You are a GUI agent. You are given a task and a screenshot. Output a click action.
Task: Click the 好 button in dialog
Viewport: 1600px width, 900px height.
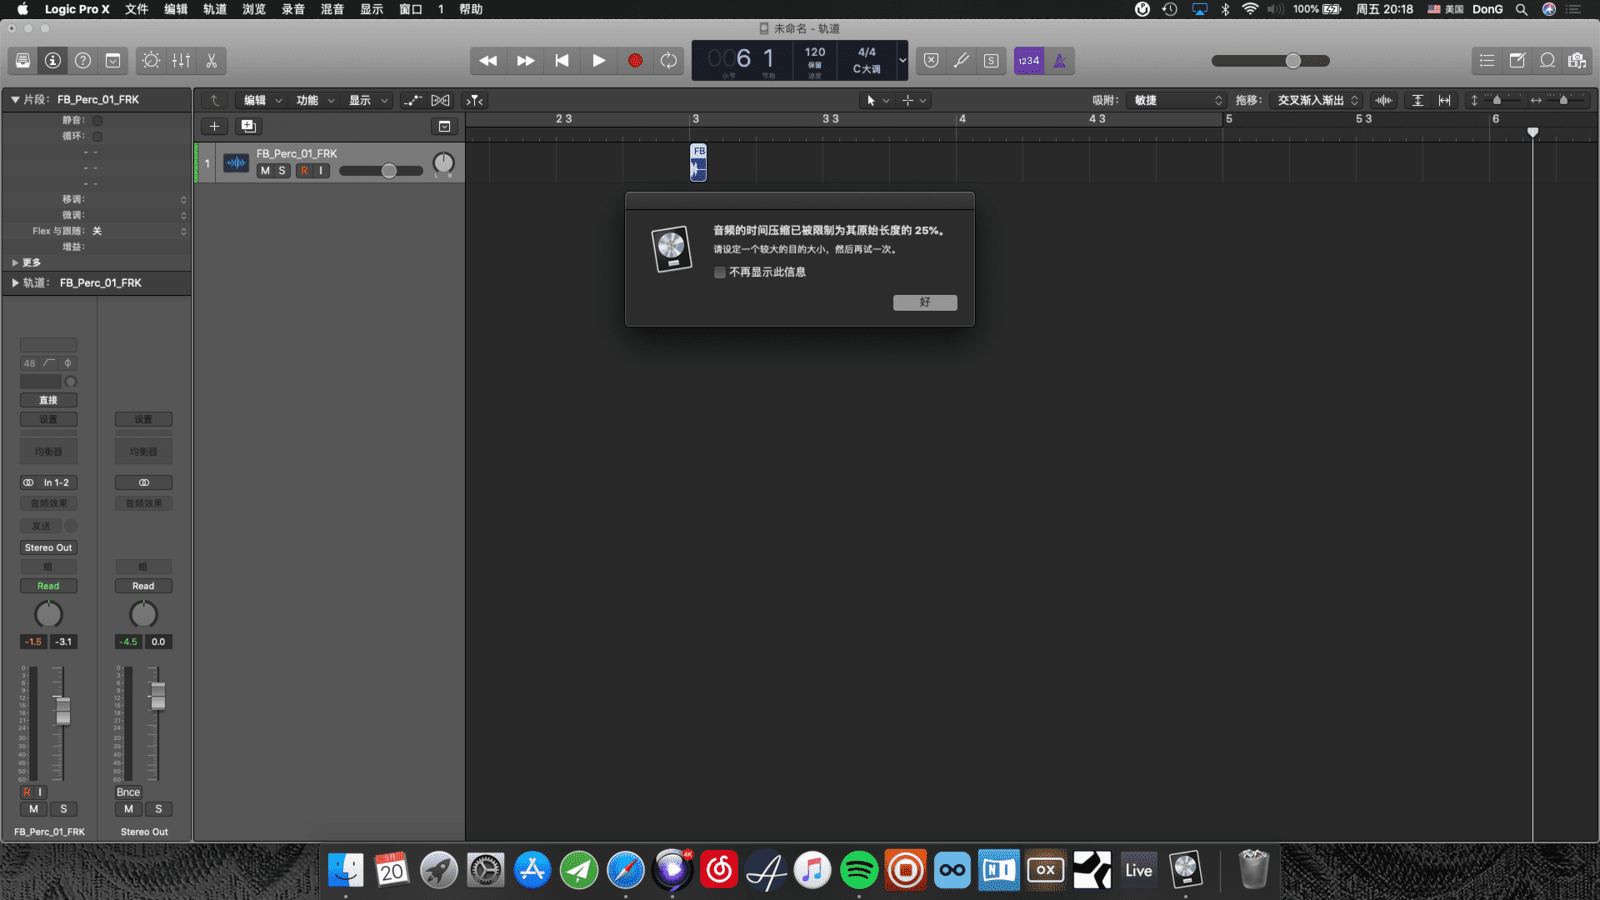(924, 302)
